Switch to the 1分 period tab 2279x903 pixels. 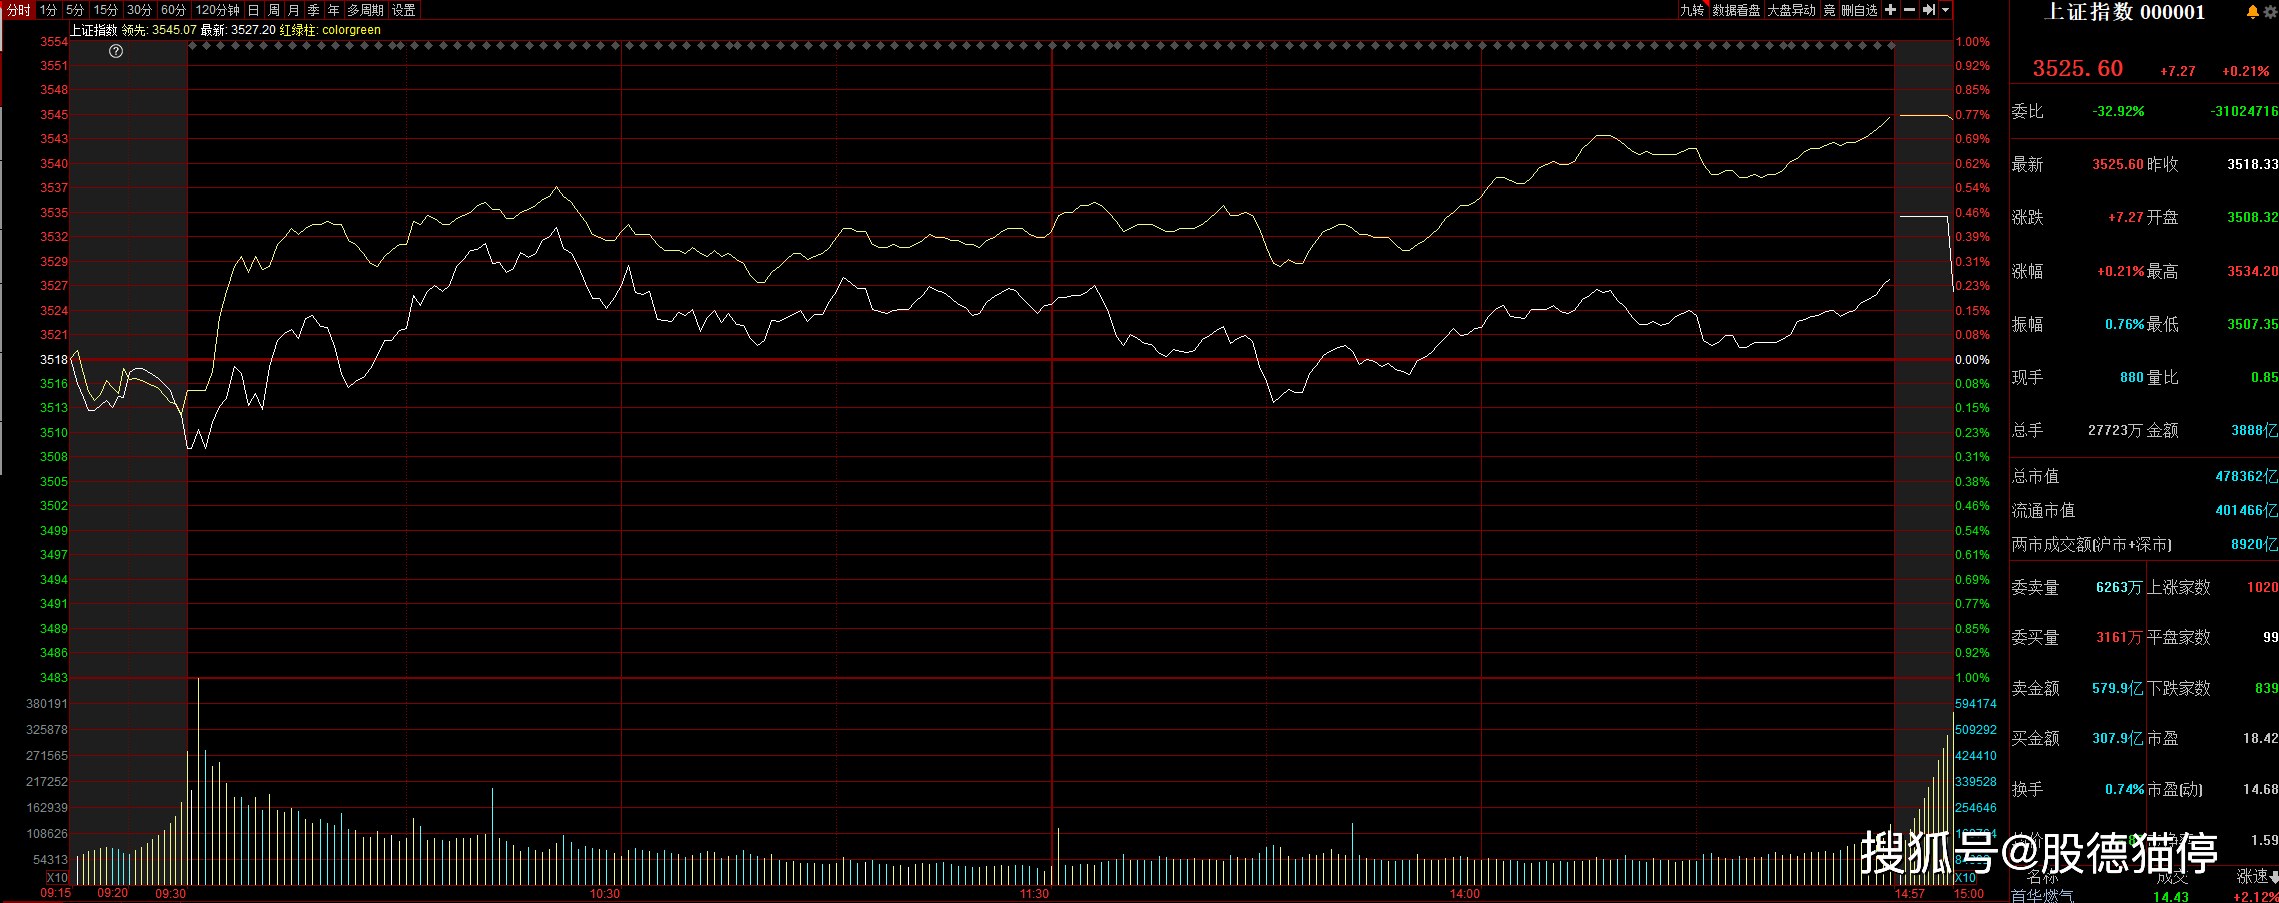pos(49,10)
